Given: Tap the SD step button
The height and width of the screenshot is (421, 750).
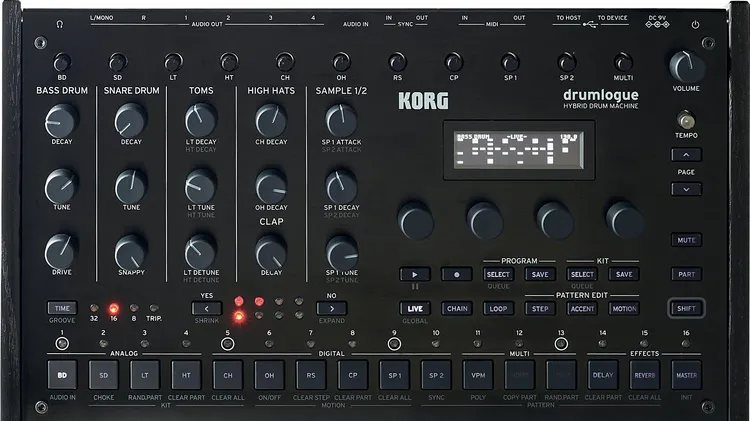Looking at the screenshot, I should 104,375.
